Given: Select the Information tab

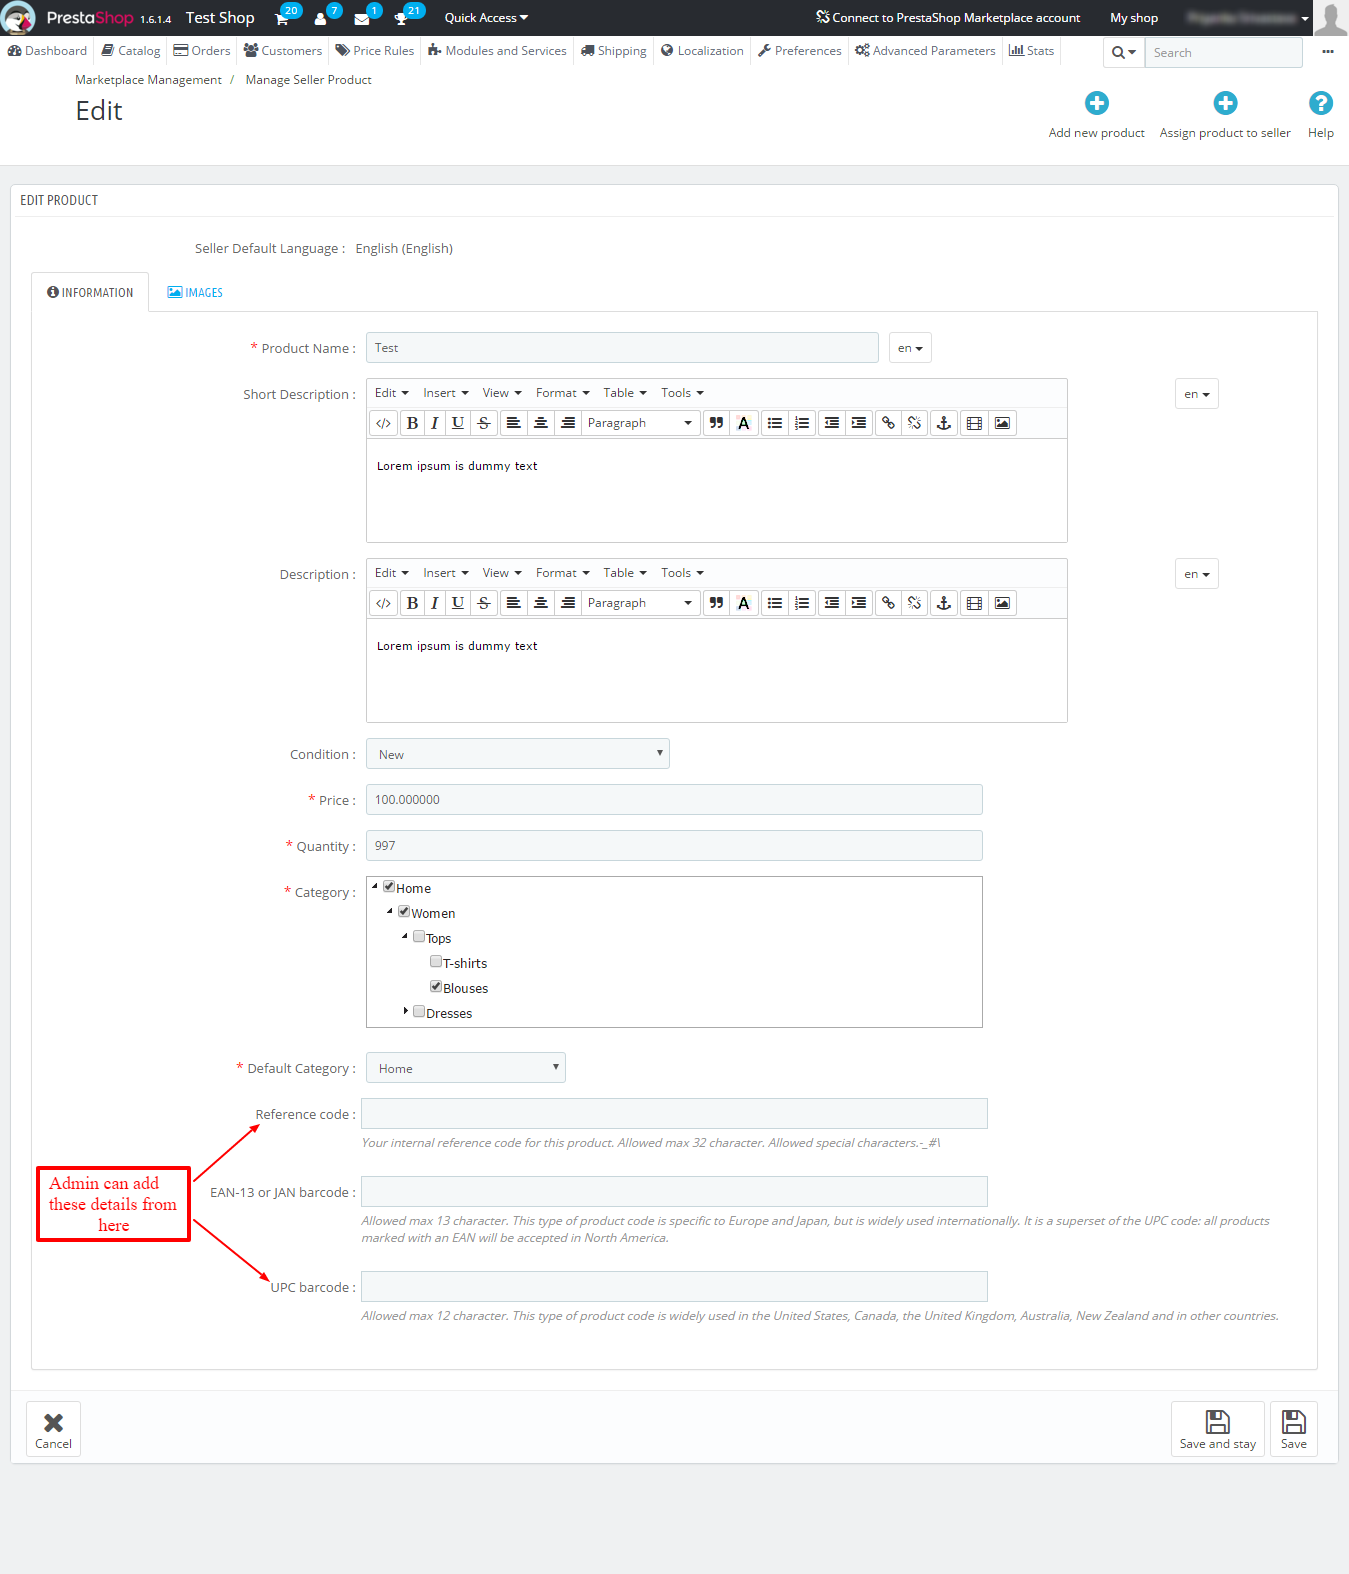Looking at the screenshot, I should coord(90,293).
